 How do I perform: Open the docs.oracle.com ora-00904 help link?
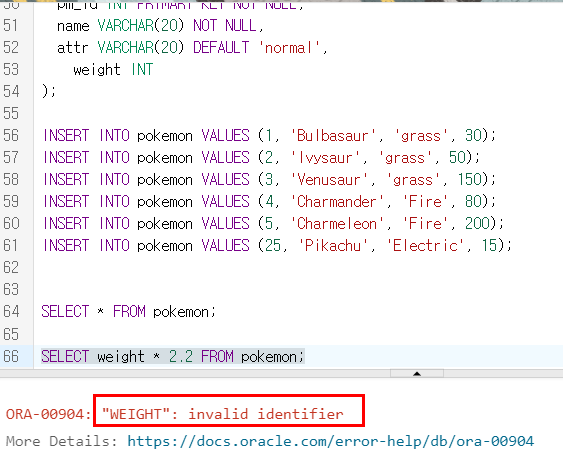coord(330,441)
